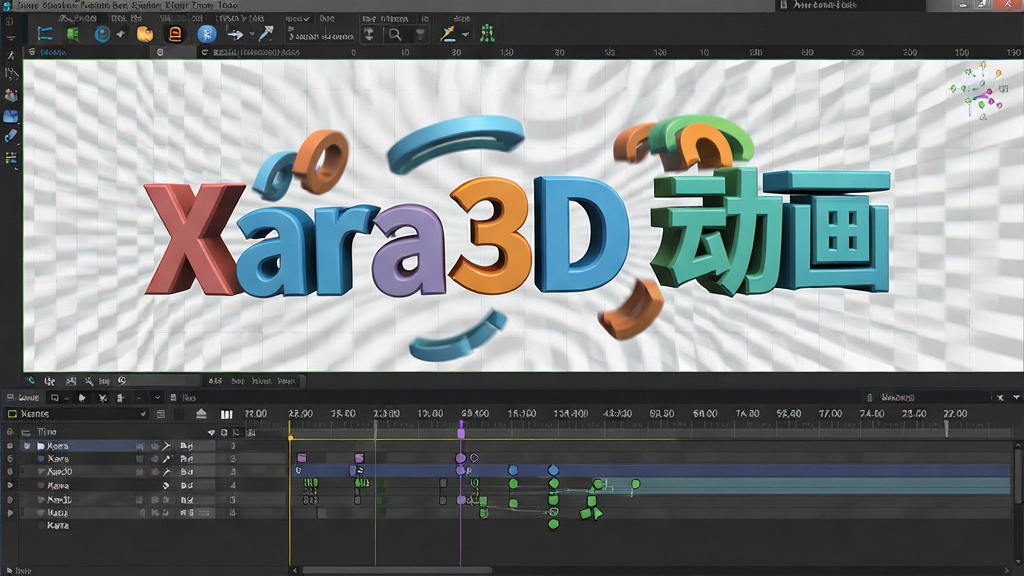
Task: Click the green figure icon in top toolbar
Action: point(487,33)
